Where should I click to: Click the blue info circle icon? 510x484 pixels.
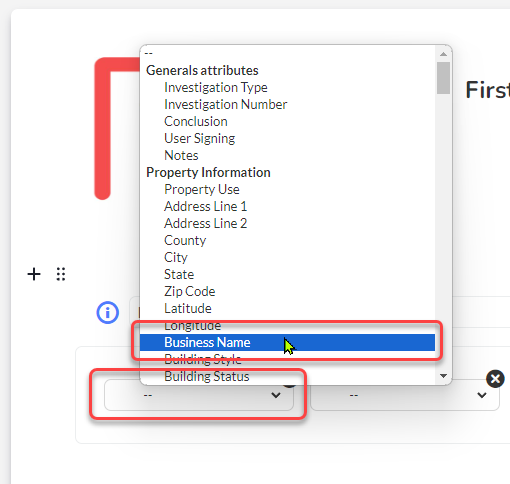click(107, 313)
